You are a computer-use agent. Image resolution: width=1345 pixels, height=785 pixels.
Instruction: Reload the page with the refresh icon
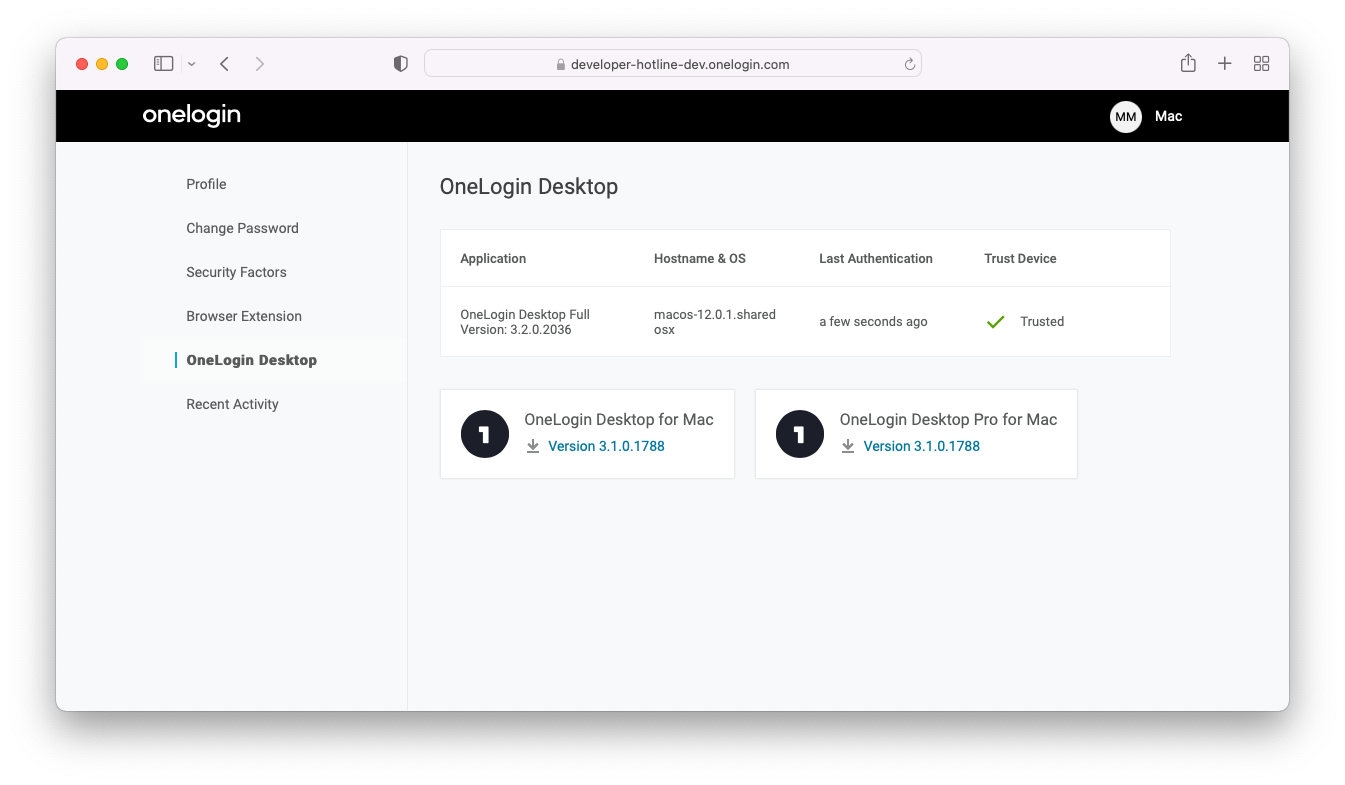(909, 64)
